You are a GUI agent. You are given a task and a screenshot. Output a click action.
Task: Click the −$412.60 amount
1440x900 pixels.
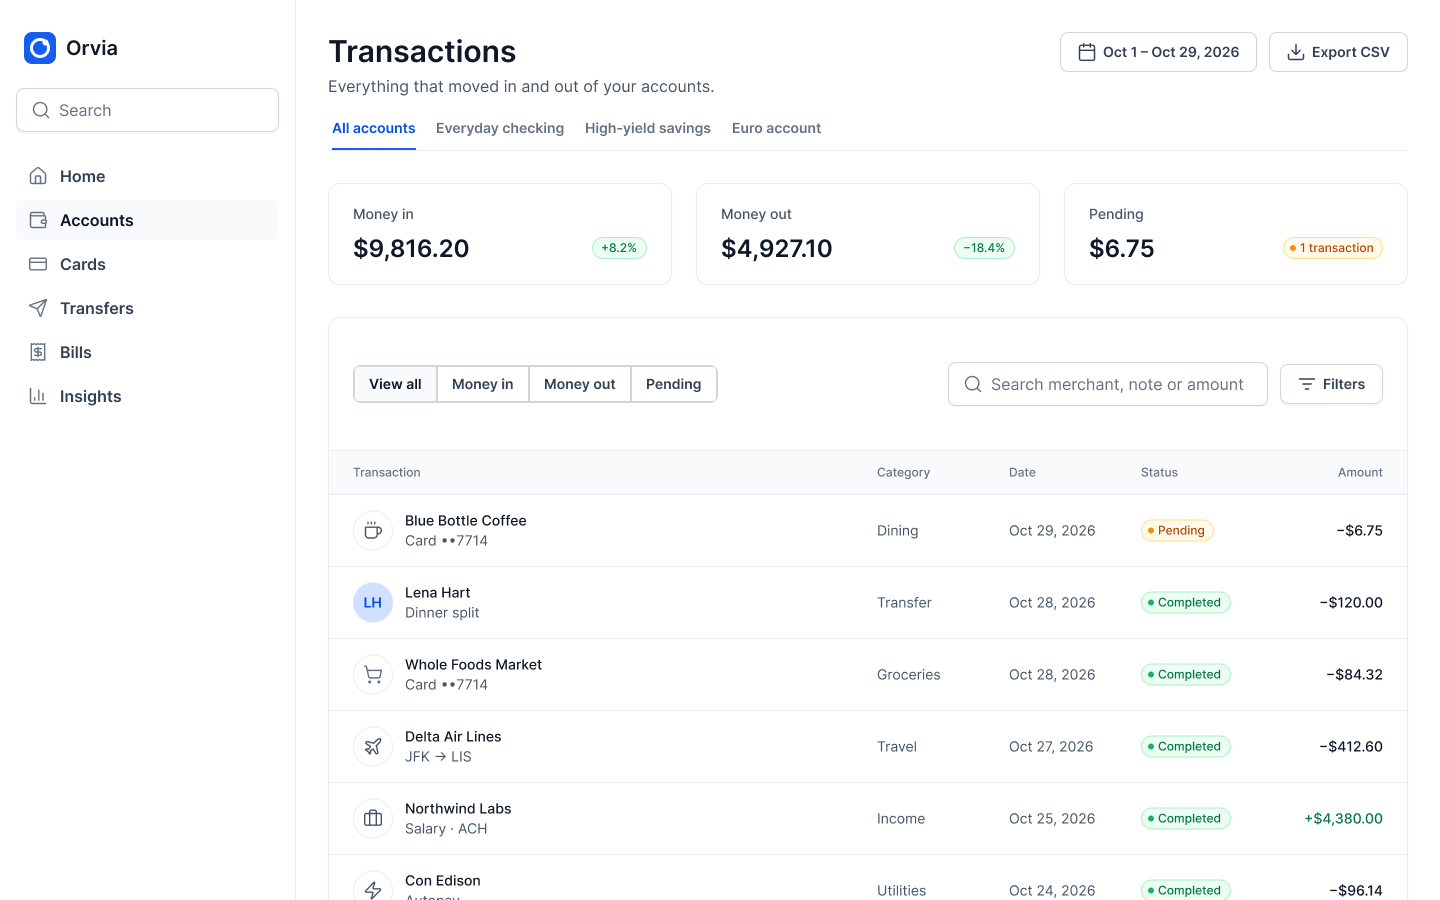[x=1350, y=747]
